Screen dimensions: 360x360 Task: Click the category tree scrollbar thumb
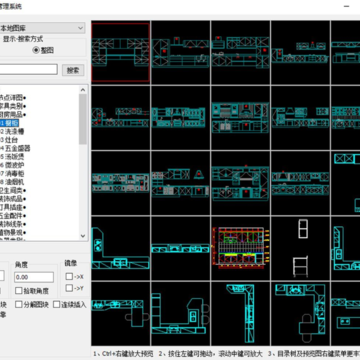[83, 119]
